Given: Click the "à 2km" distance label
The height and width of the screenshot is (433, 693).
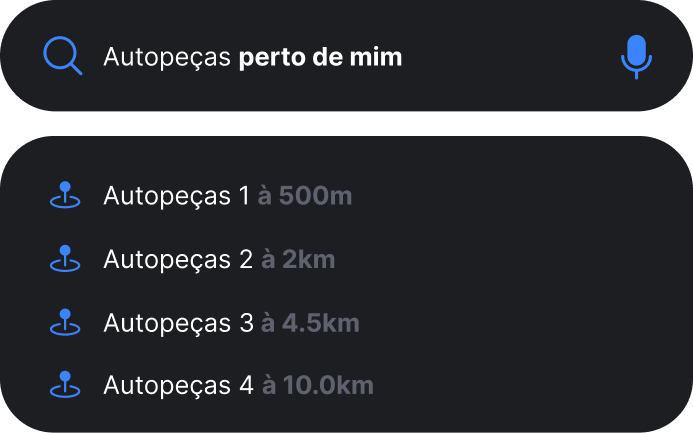Looking at the screenshot, I should pyautogui.click(x=298, y=260).
